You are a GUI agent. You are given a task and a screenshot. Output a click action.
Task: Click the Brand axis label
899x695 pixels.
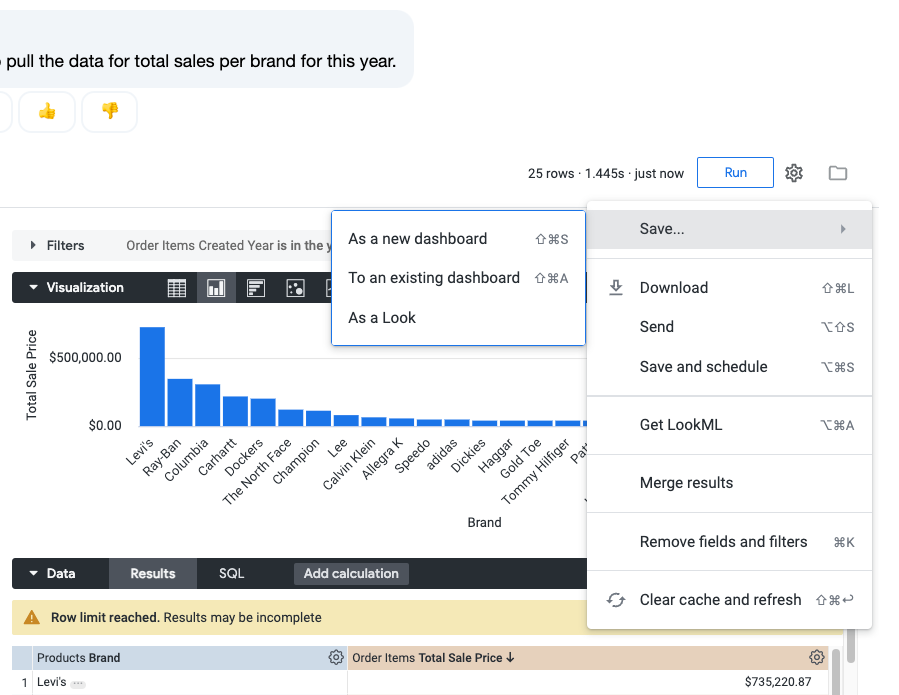[484, 522]
